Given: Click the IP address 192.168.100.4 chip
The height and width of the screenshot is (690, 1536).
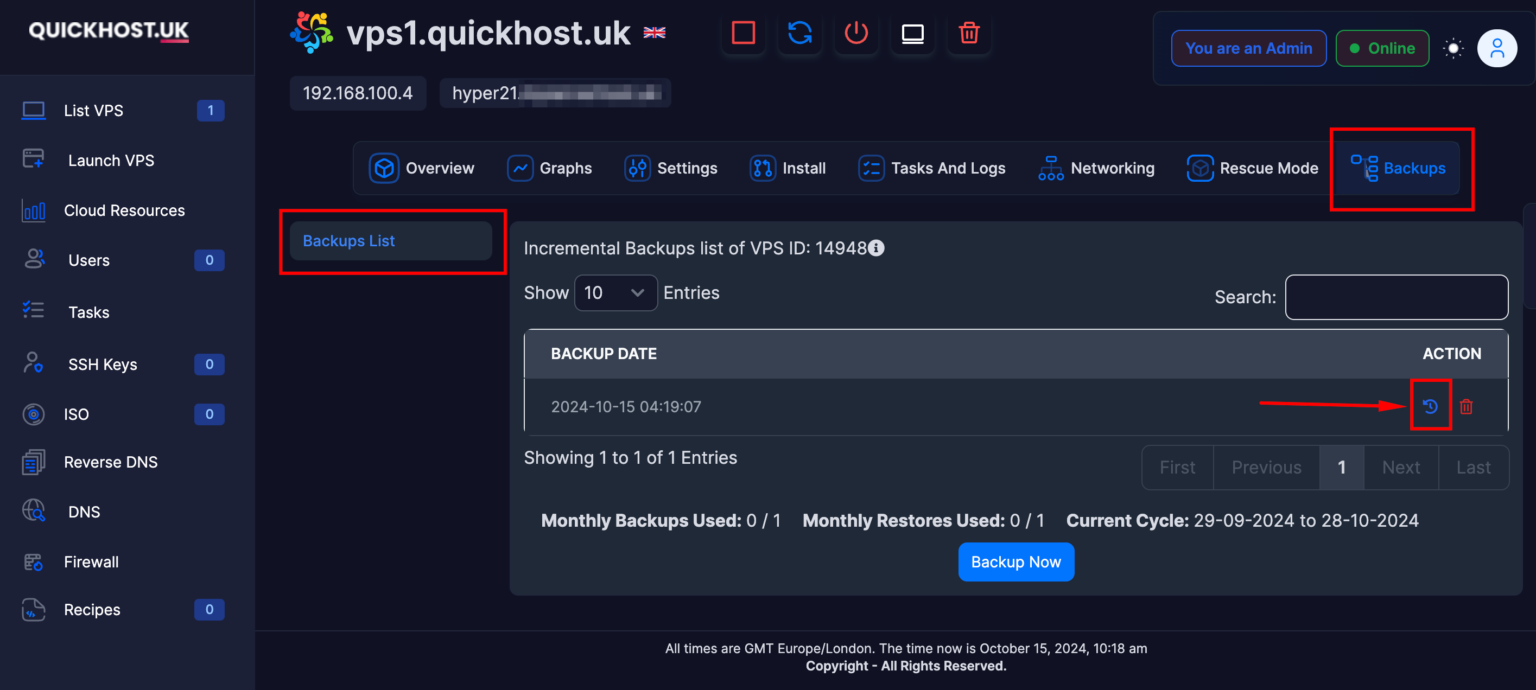Looking at the screenshot, I should pyautogui.click(x=358, y=93).
